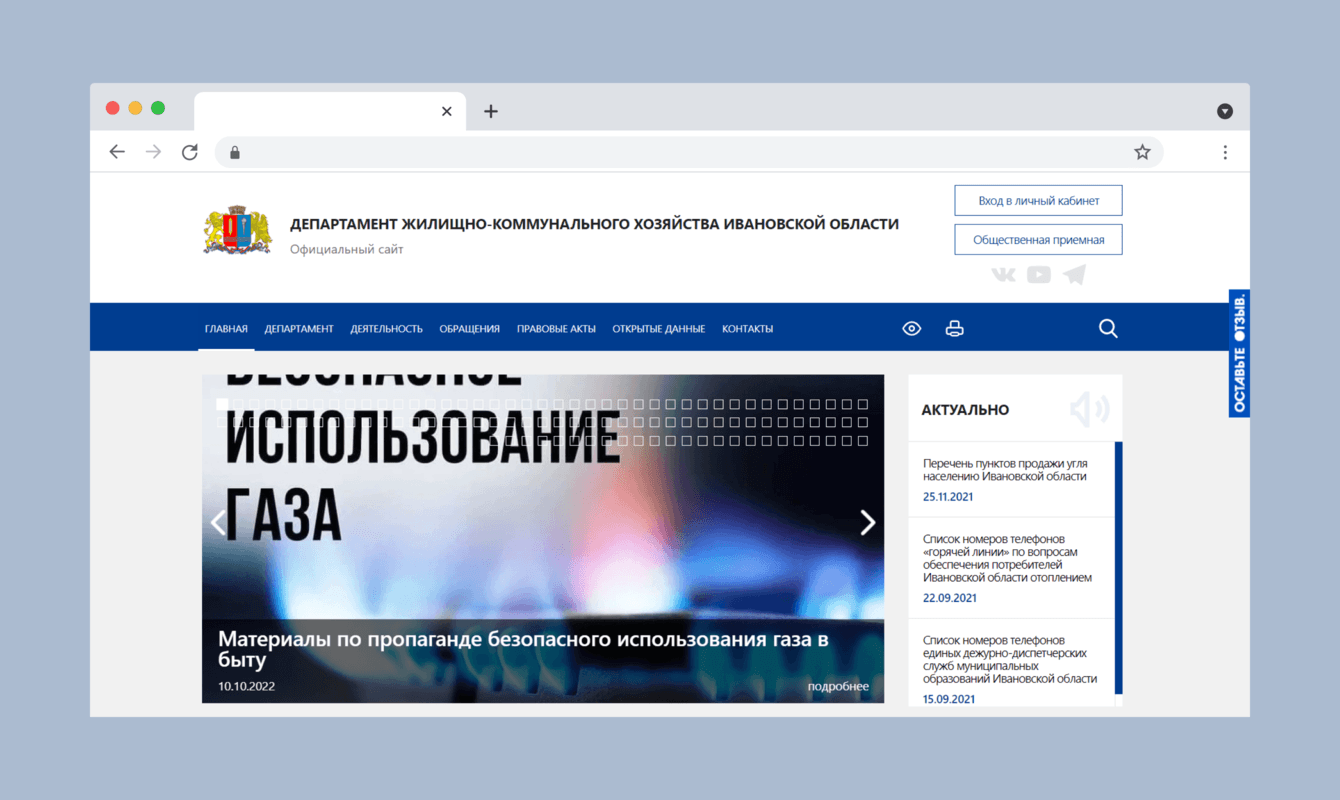Viewport: 1340px width, 800px height.
Task: Activate the site search magnifier
Action: tap(1108, 328)
